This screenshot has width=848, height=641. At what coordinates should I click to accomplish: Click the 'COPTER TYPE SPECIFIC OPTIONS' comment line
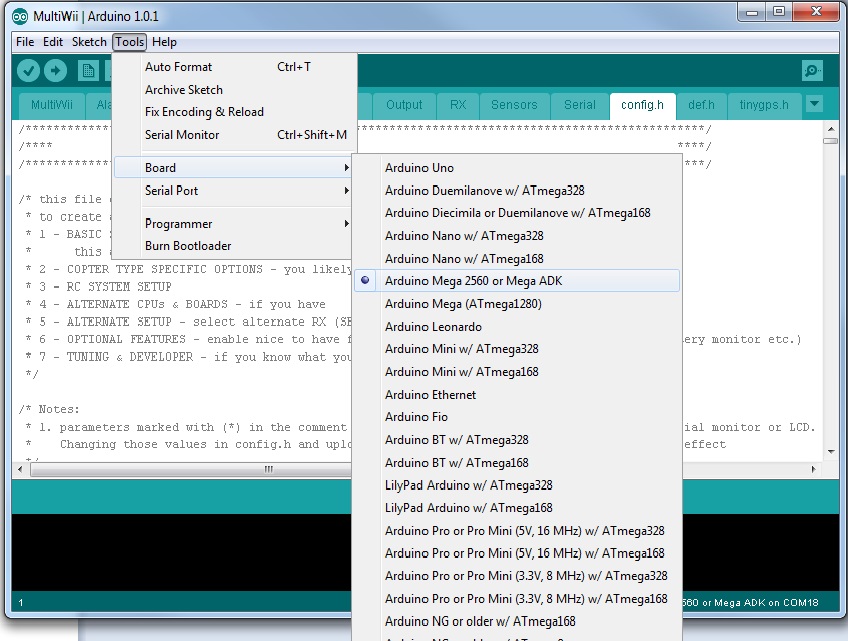[188, 269]
